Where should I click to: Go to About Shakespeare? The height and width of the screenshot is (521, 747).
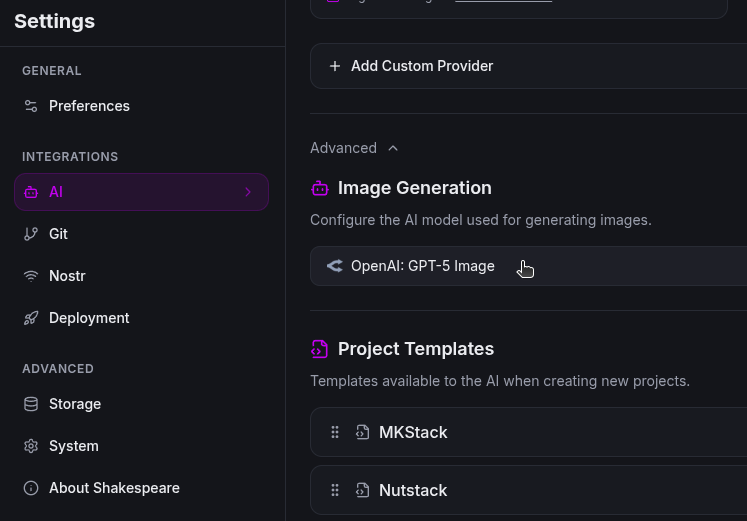coord(114,488)
